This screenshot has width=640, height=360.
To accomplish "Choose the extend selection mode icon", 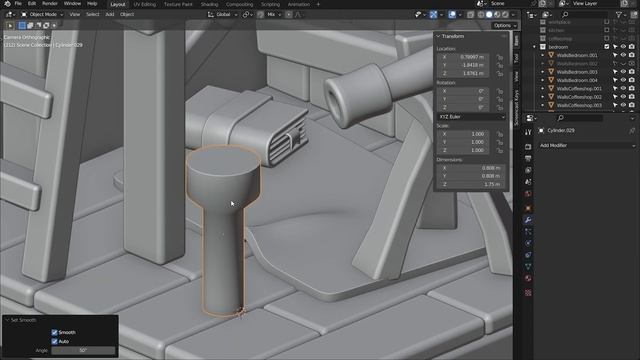I will pos(30,25).
